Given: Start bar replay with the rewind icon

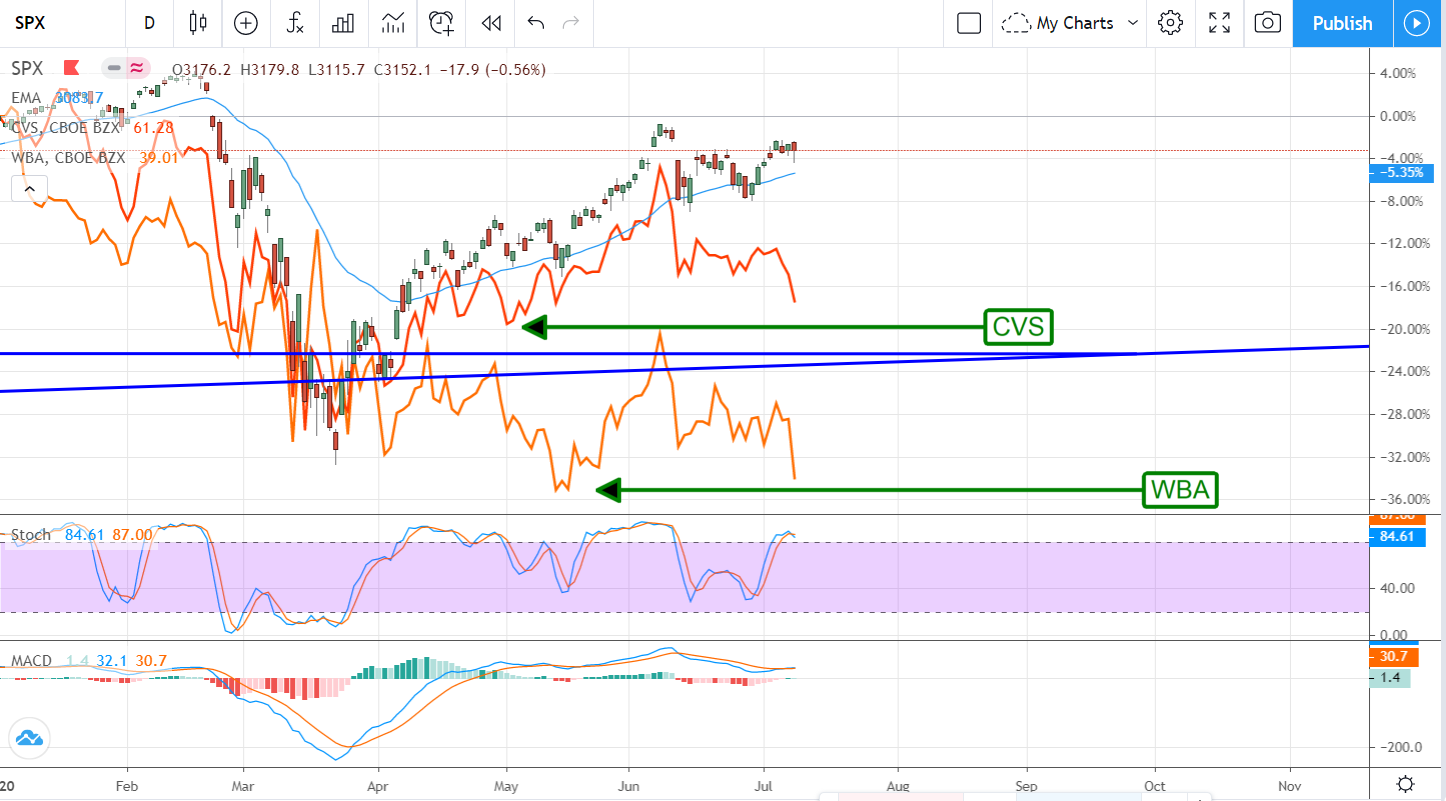Looking at the screenshot, I should (490, 23).
